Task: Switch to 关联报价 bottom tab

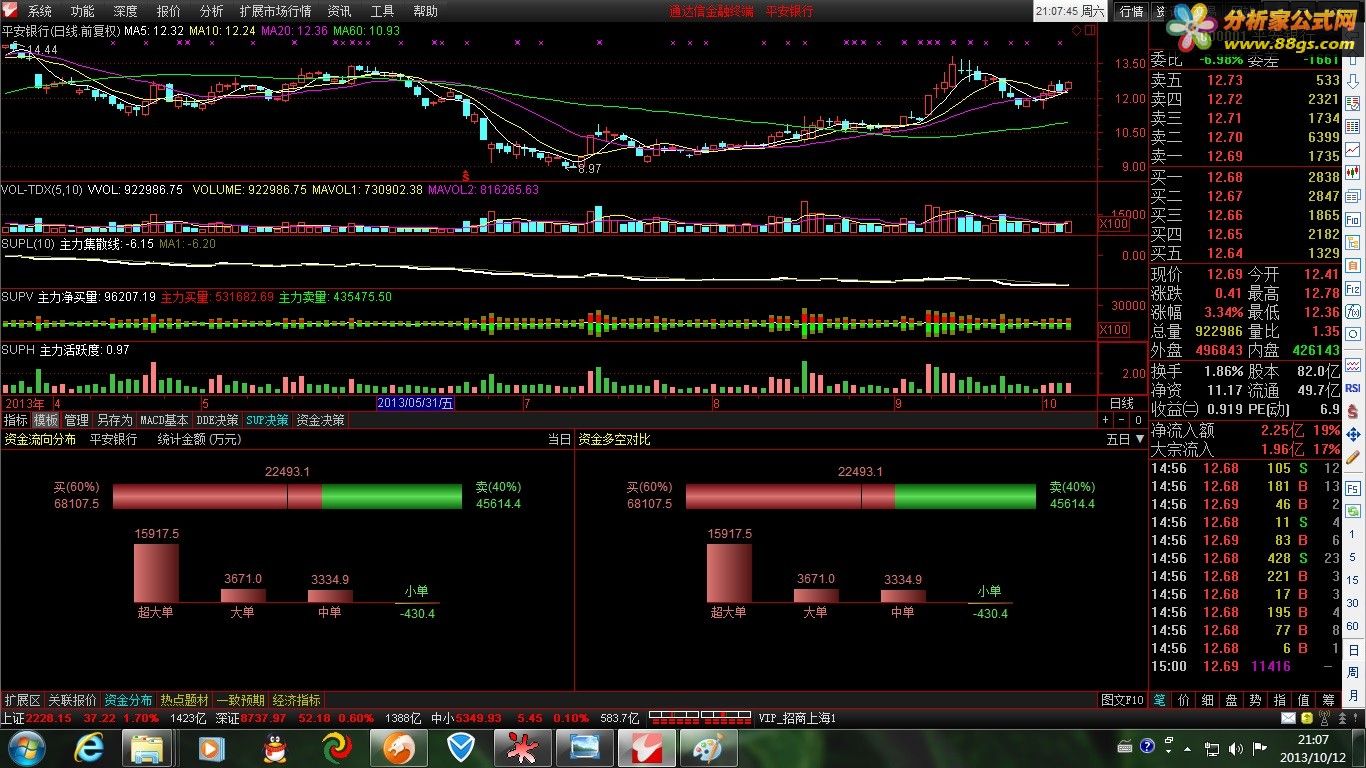Action: click(x=73, y=700)
